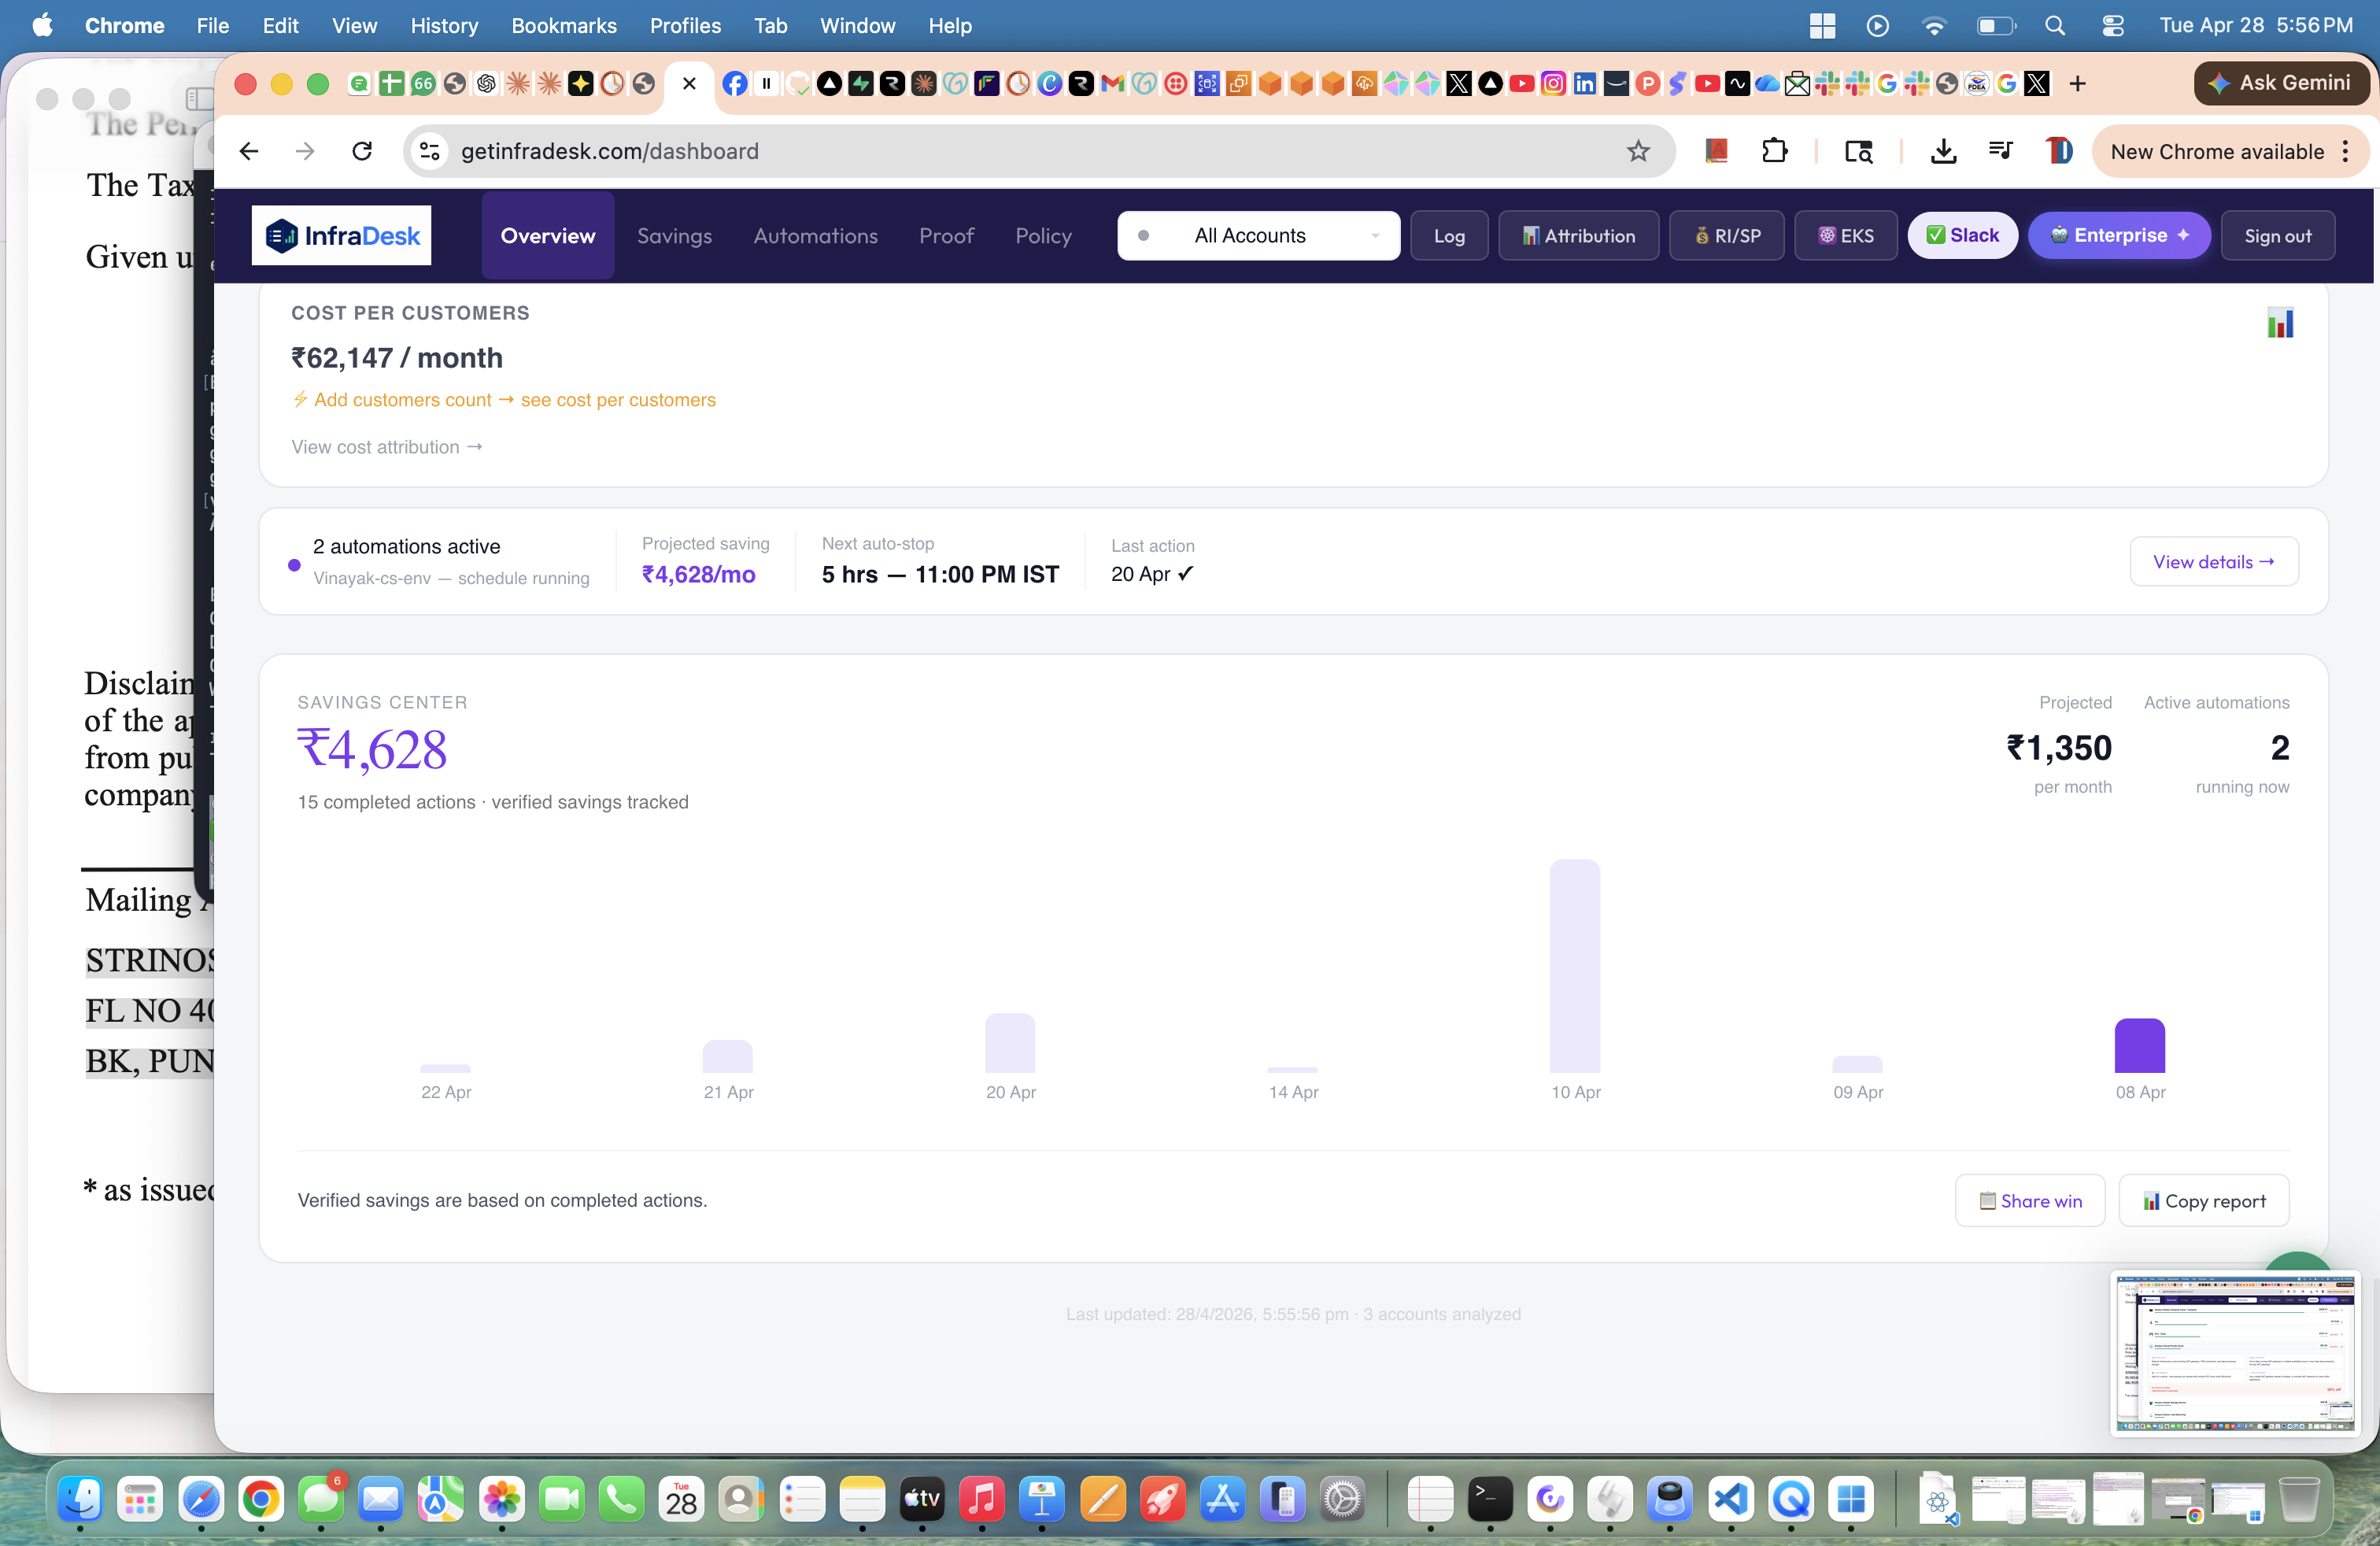Switch to the Gmail tab
This screenshot has width=2380, height=1546.
(x=1112, y=84)
